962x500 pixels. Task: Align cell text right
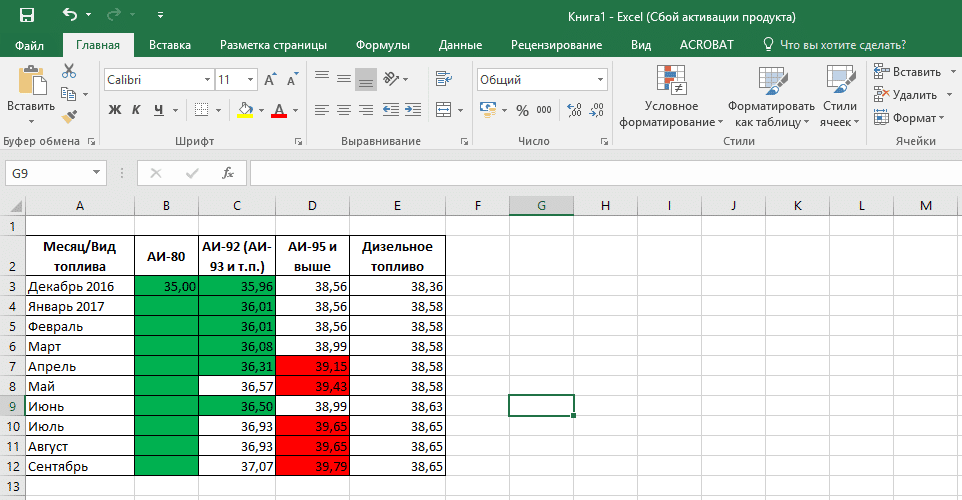click(366, 110)
